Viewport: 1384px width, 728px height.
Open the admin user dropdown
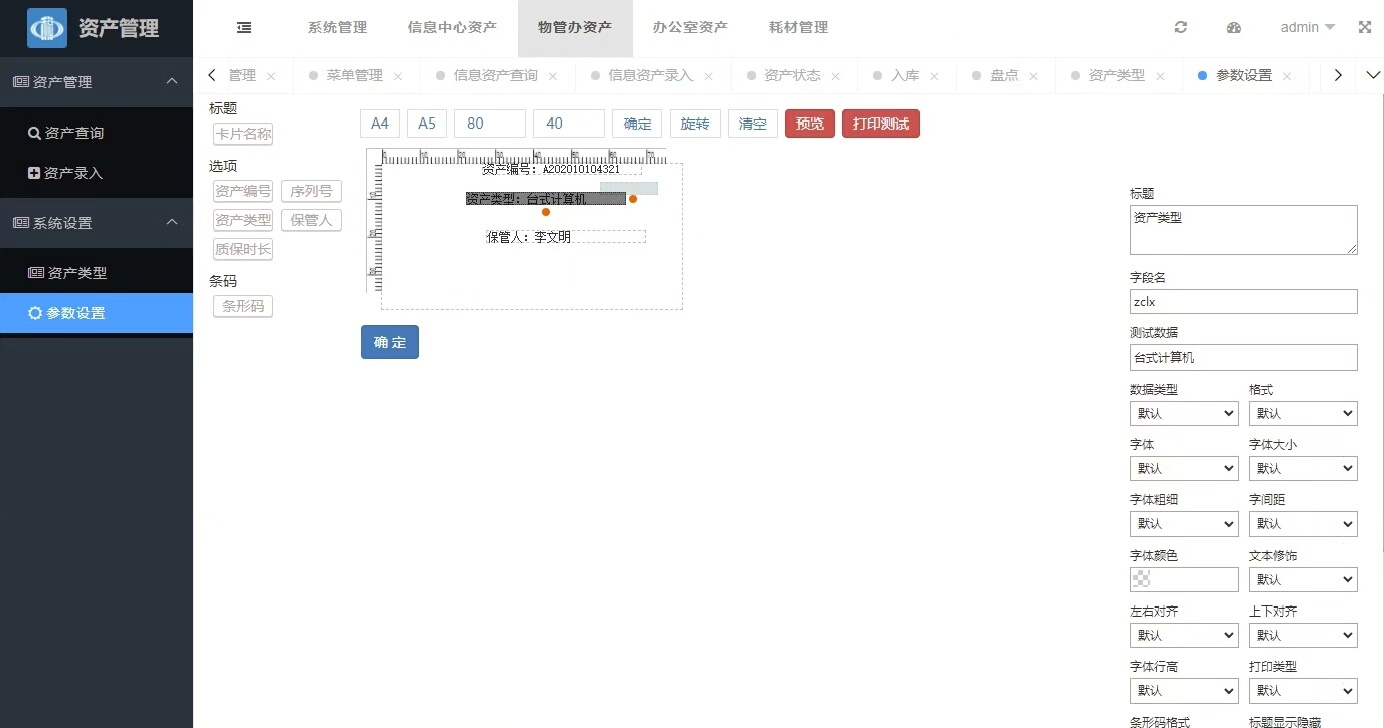click(x=1307, y=28)
